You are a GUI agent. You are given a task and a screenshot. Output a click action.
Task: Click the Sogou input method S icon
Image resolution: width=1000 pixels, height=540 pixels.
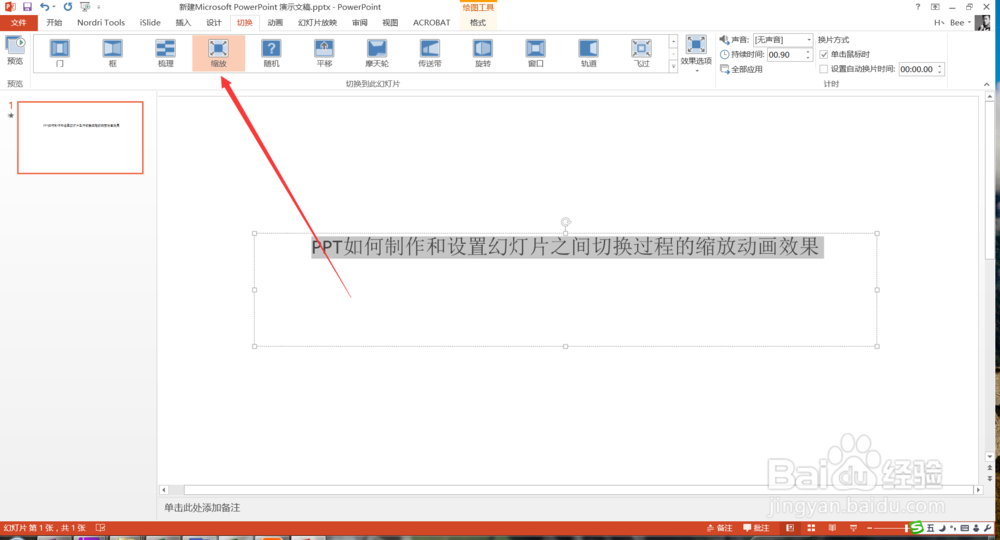[917, 527]
